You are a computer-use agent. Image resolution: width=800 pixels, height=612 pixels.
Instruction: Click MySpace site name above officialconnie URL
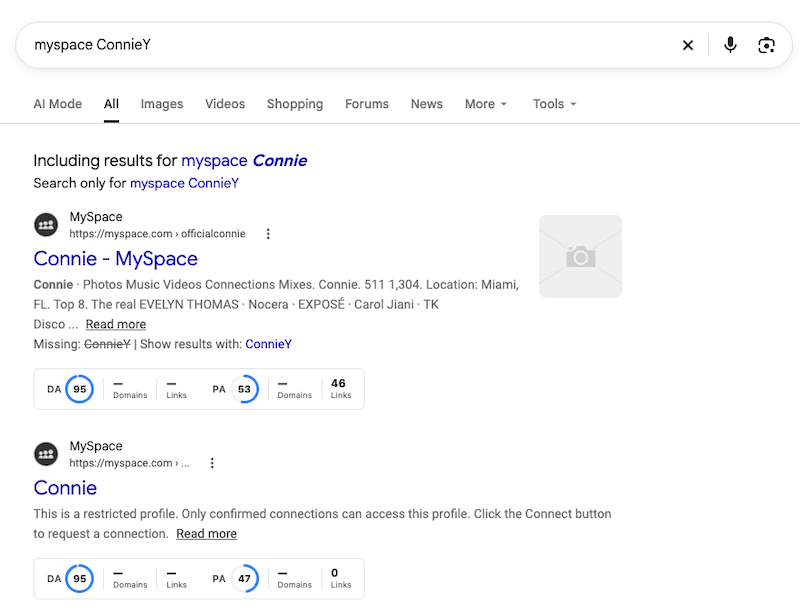[96, 217]
